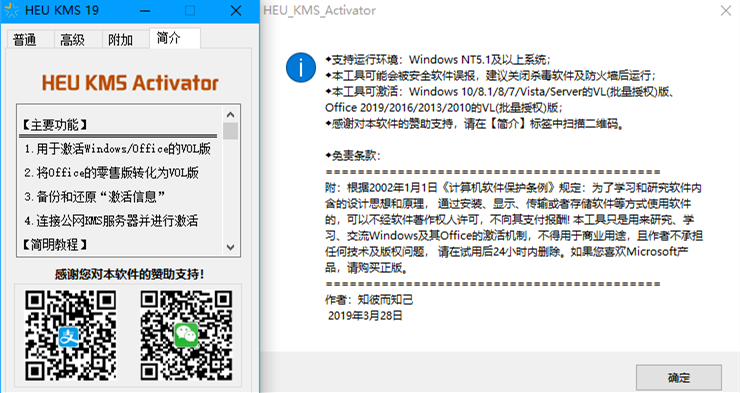740x393 pixels.
Task: Select the 附加 tab
Action: click(x=125, y=40)
